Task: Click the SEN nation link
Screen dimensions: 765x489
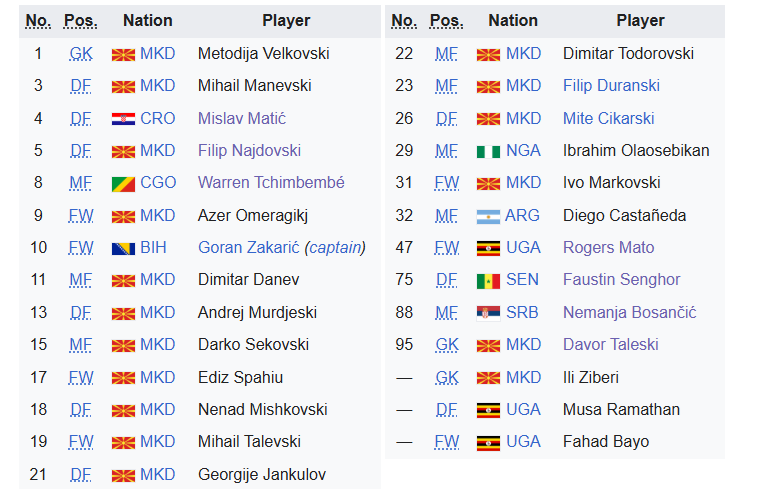Action: click(x=522, y=280)
